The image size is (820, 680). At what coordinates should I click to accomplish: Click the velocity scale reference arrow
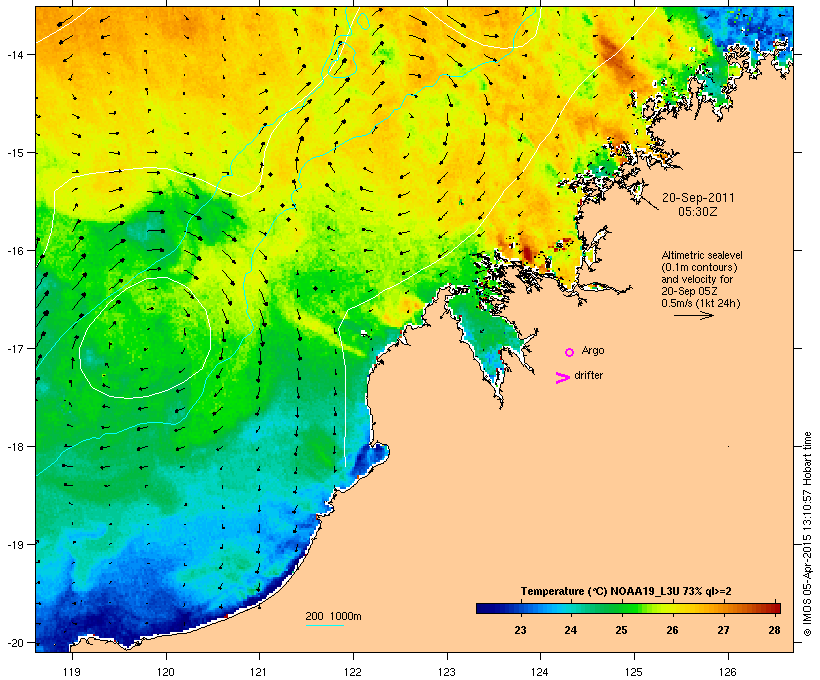[693, 315]
